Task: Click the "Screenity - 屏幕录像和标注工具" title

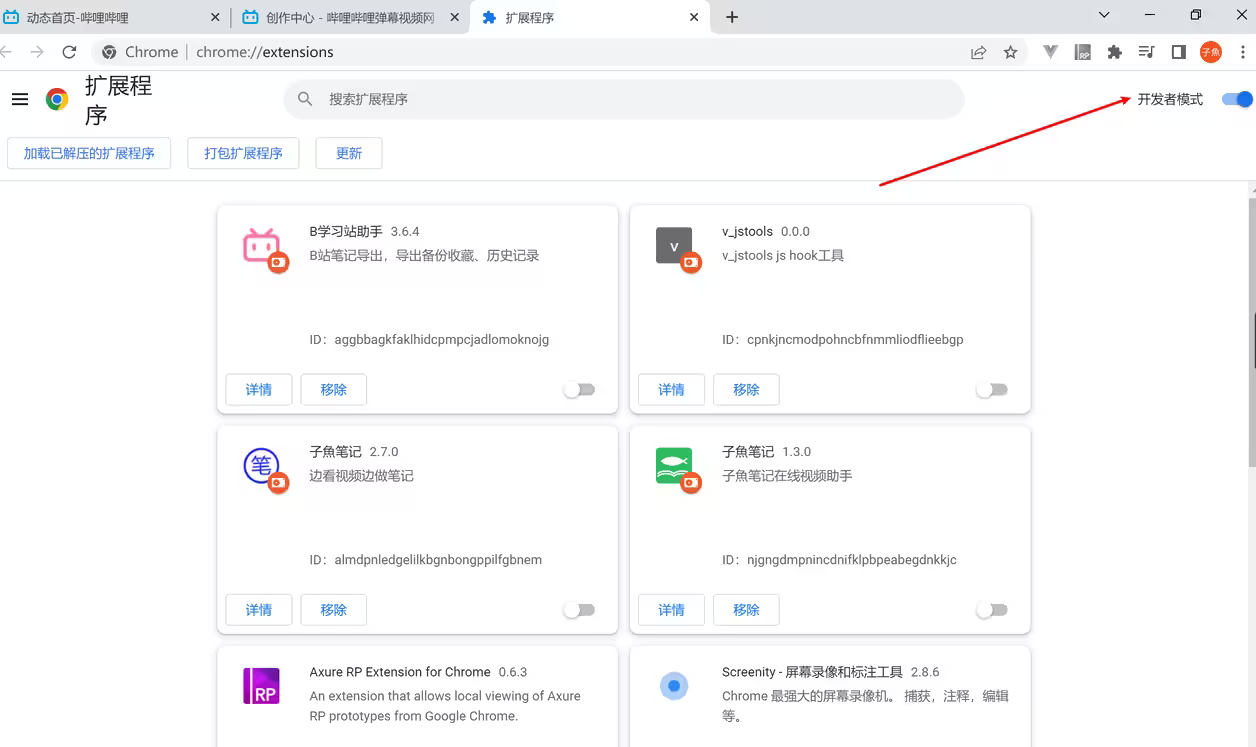Action: 812,672
